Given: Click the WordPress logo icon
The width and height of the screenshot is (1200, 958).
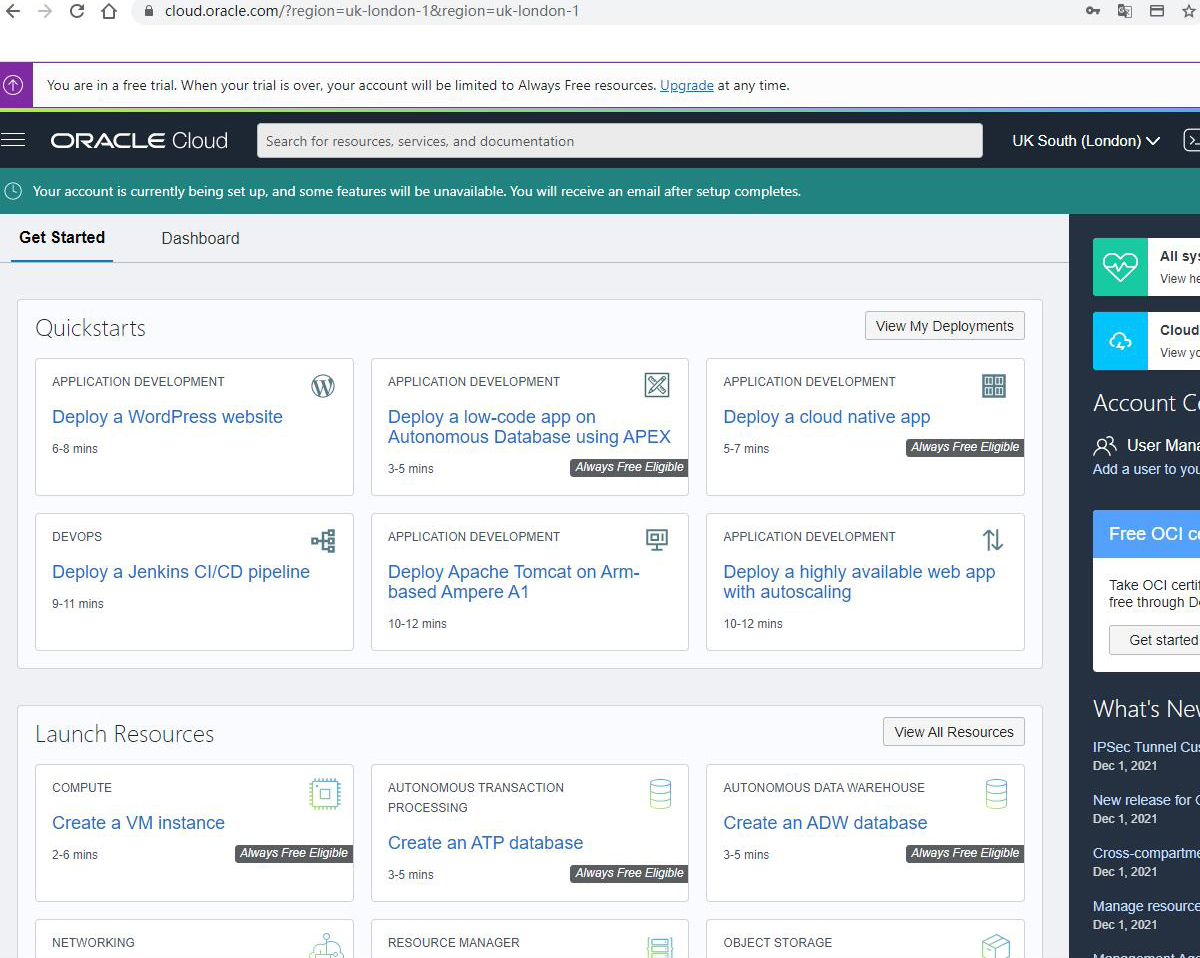Looking at the screenshot, I should pyautogui.click(x=323, y=386).
